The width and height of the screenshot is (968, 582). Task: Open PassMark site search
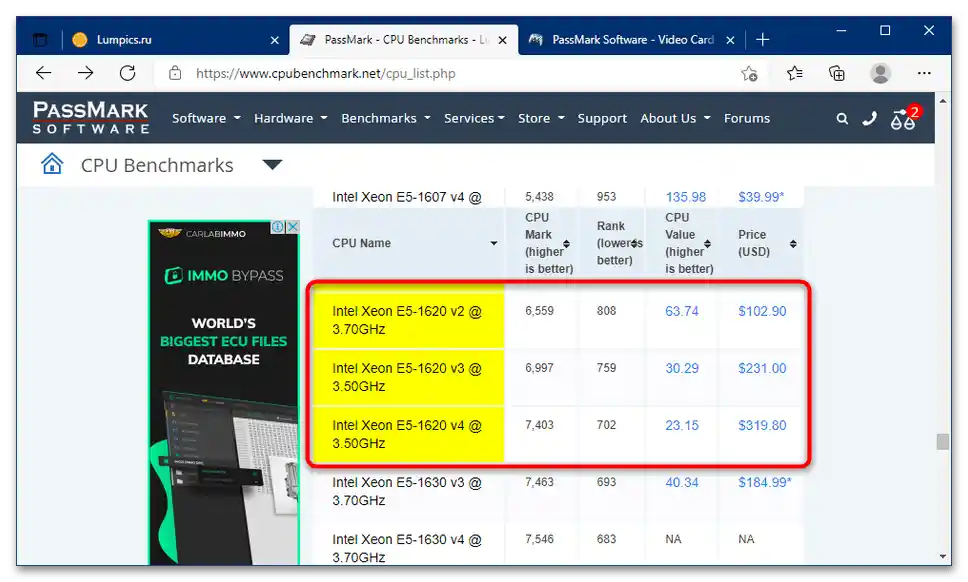tap(842, 118)
